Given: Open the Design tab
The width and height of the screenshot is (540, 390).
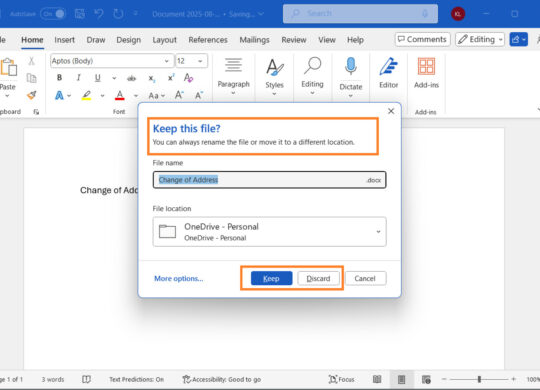Looking at the screenshot, I should pos(128,40).
